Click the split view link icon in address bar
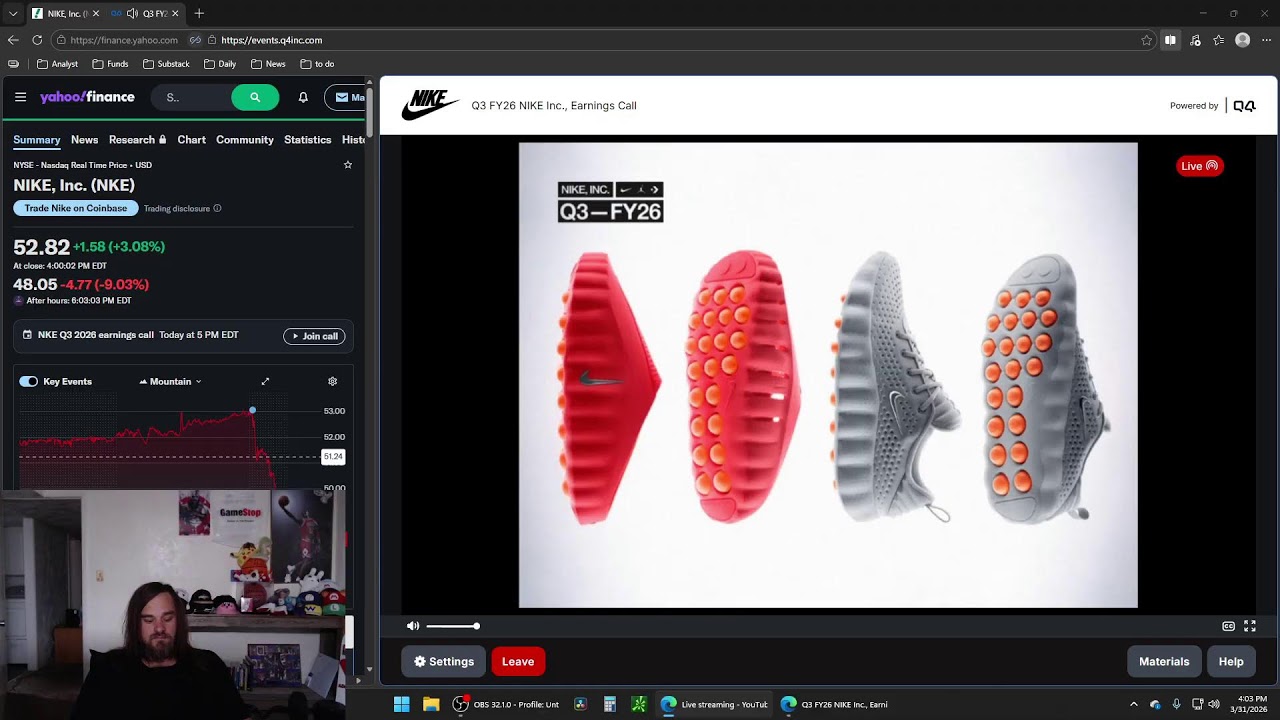 point(195,40)
